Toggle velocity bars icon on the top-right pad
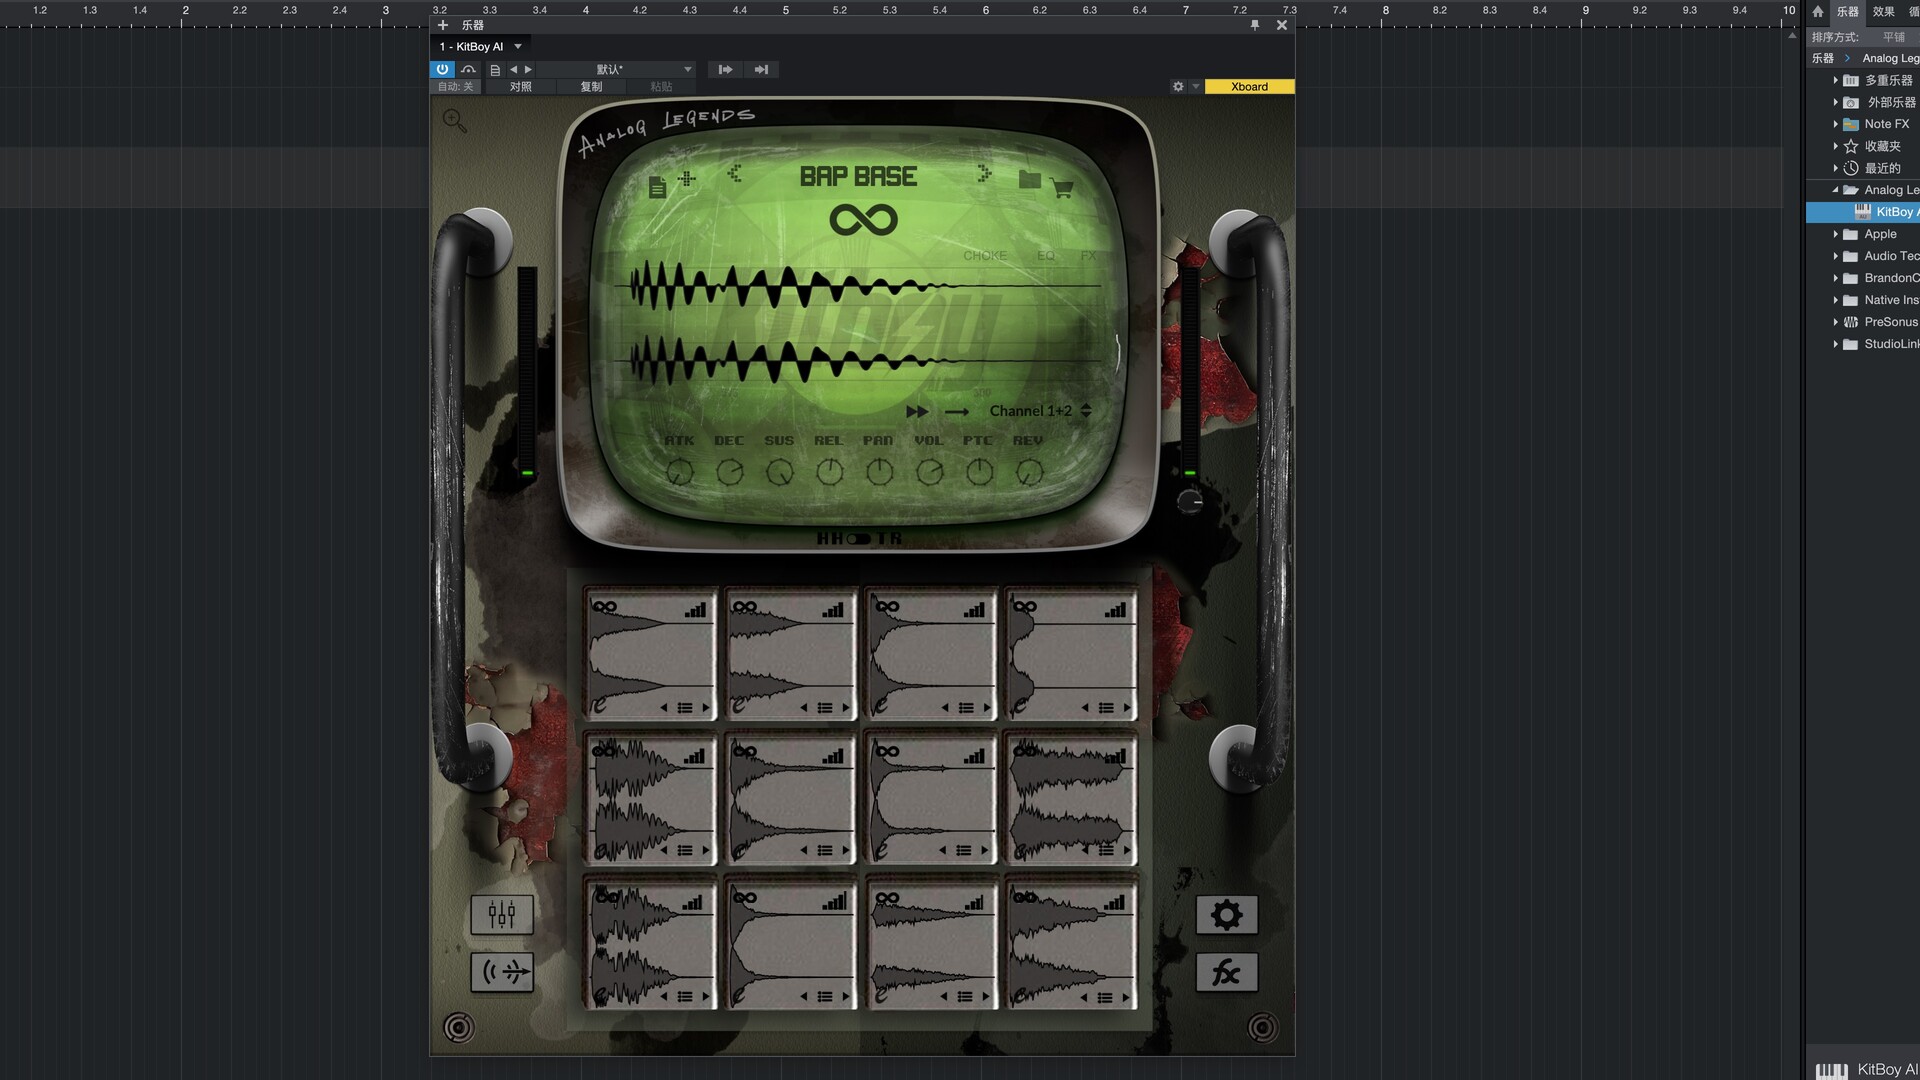 (1115, 609)
